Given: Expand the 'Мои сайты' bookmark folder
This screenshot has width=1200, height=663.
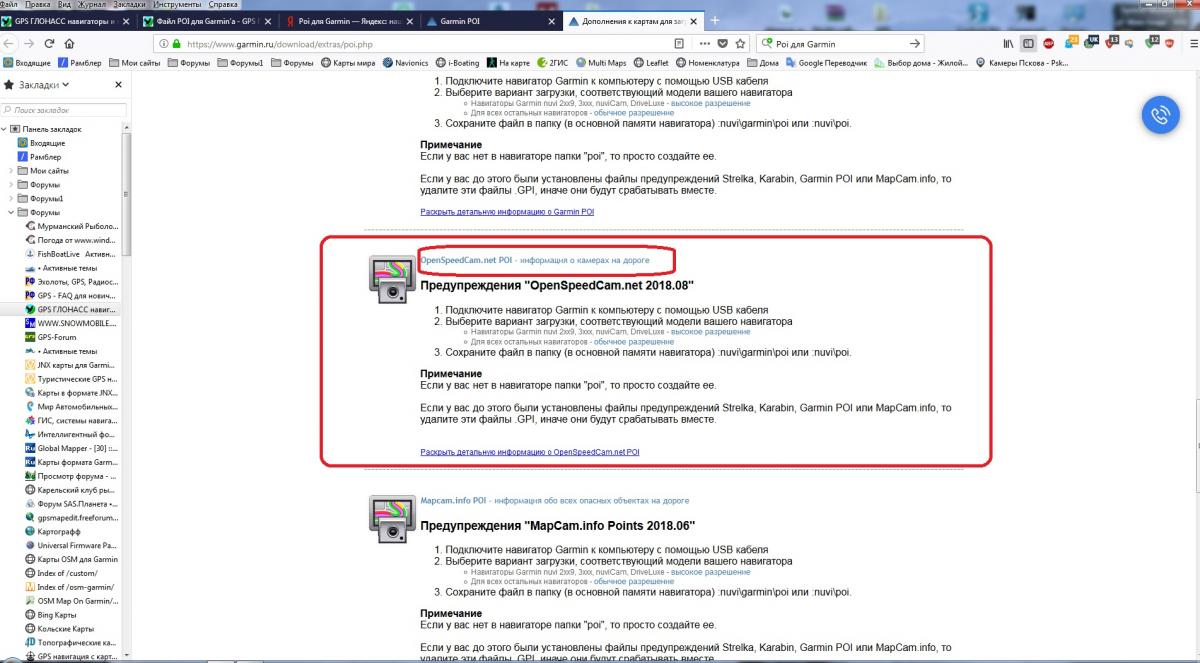Looking at the screenshot, I should pyautogui.click(x=11, y=171).
